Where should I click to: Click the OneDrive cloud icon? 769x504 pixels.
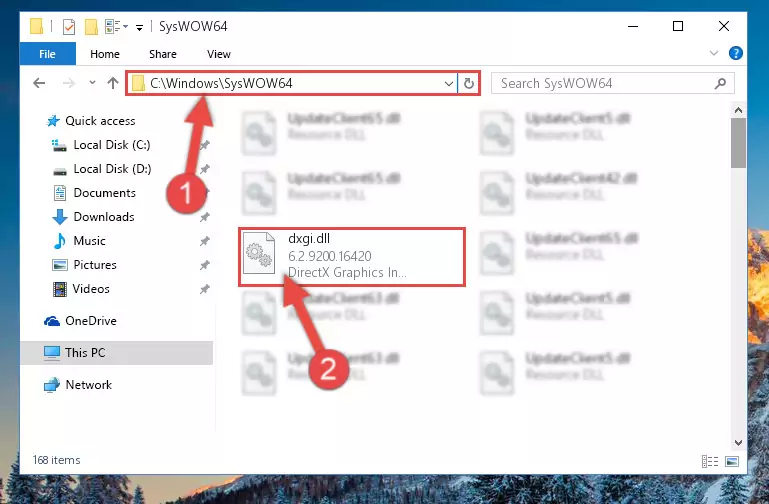click(x=51, y=321)
